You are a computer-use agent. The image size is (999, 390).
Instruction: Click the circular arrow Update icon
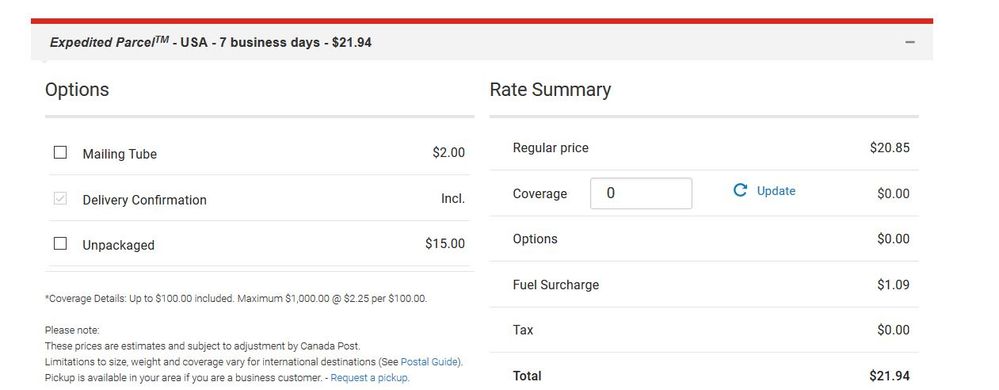(x=740, y=190)
